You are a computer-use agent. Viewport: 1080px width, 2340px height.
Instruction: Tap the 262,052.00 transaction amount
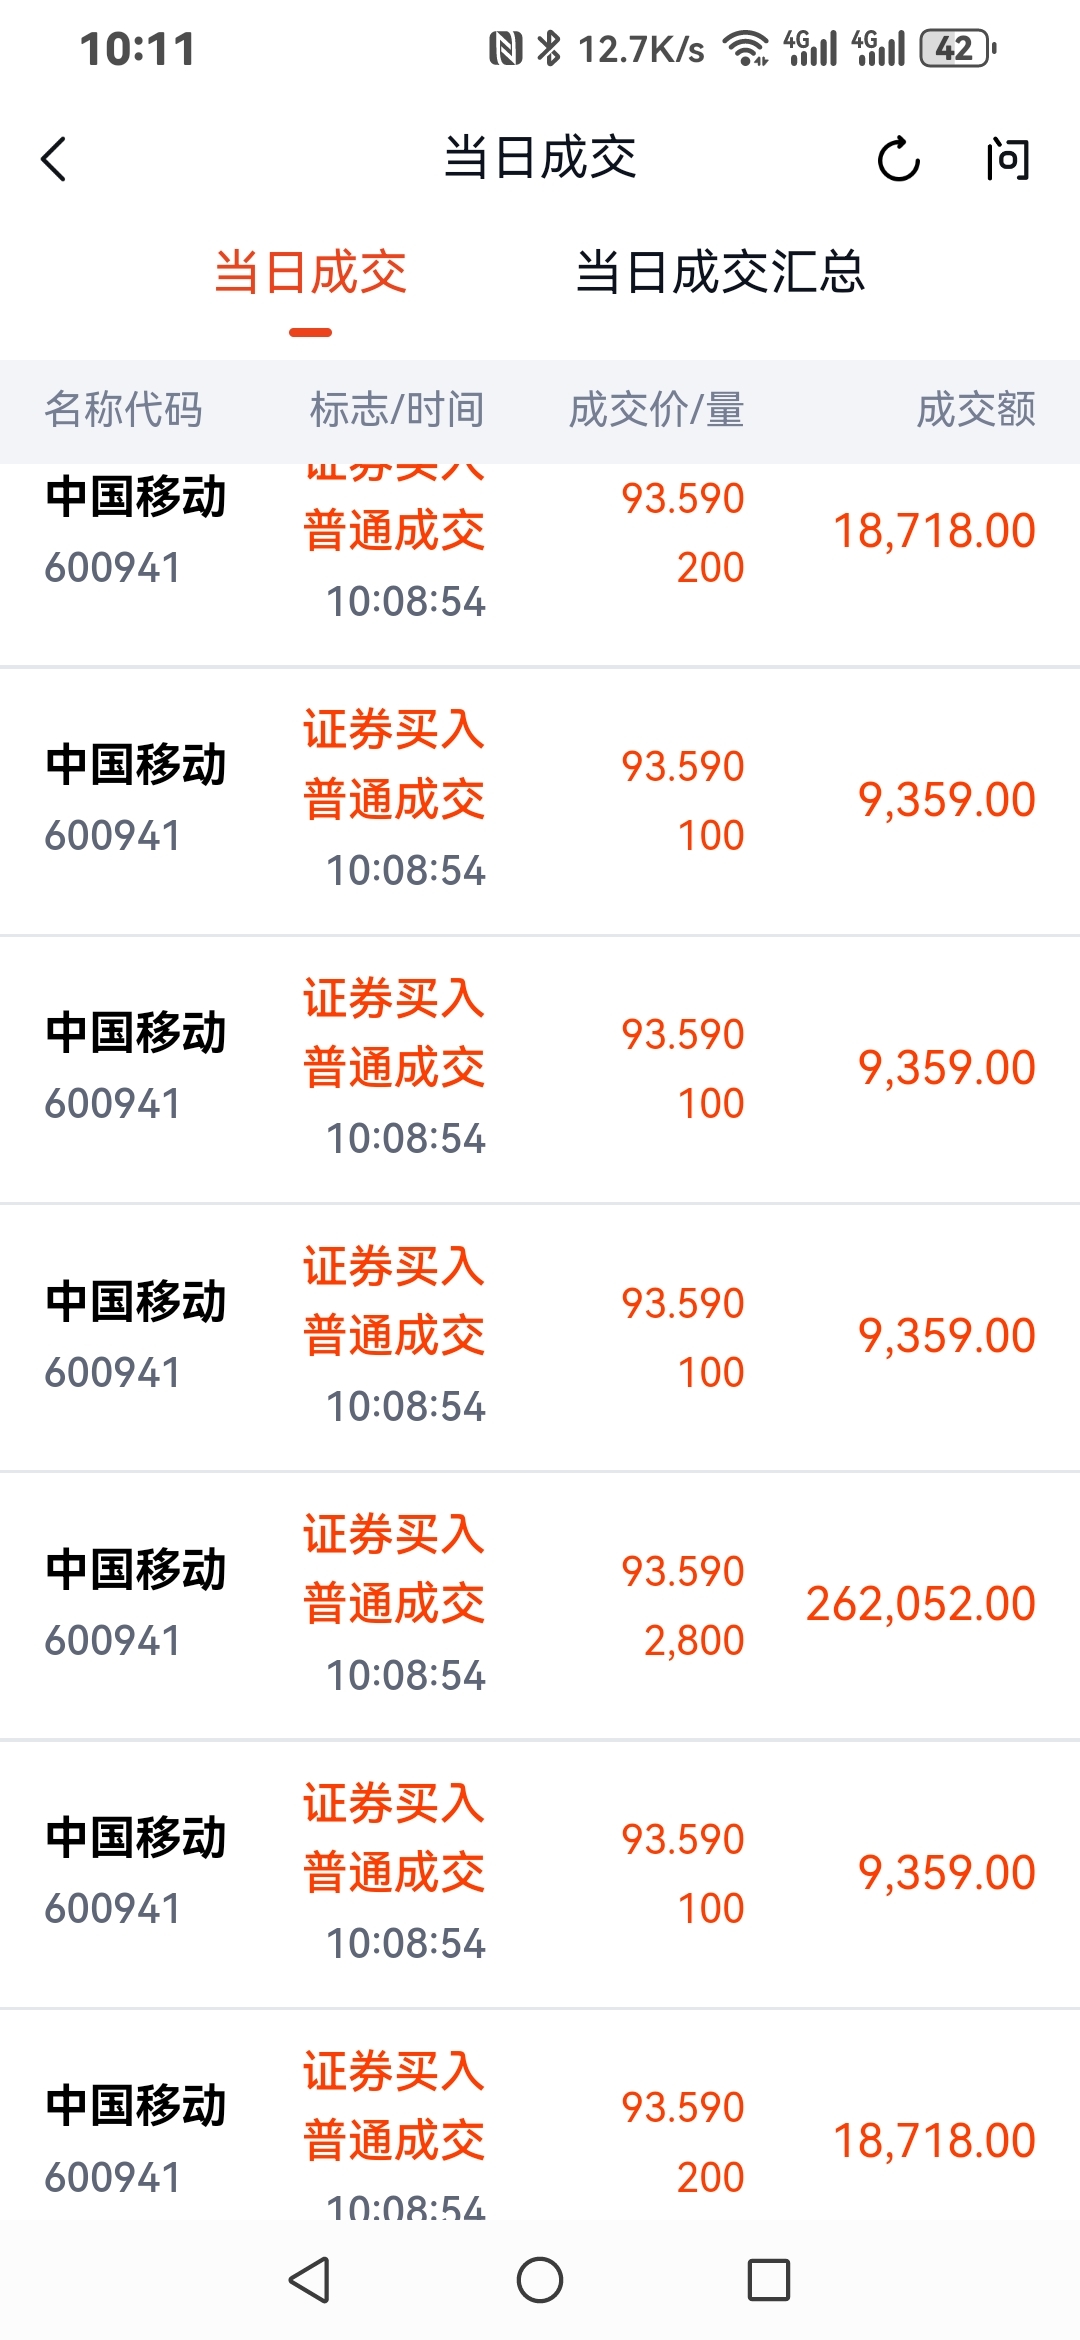click(x=920, y=1604)
